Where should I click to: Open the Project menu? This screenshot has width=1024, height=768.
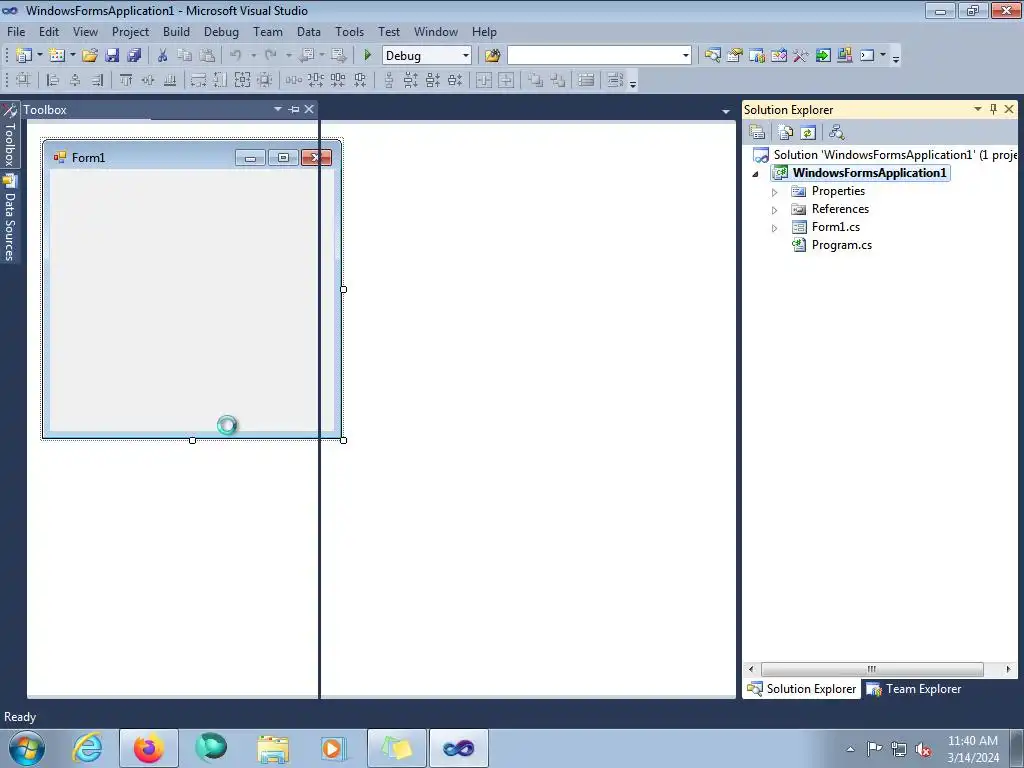coord(131,31)
